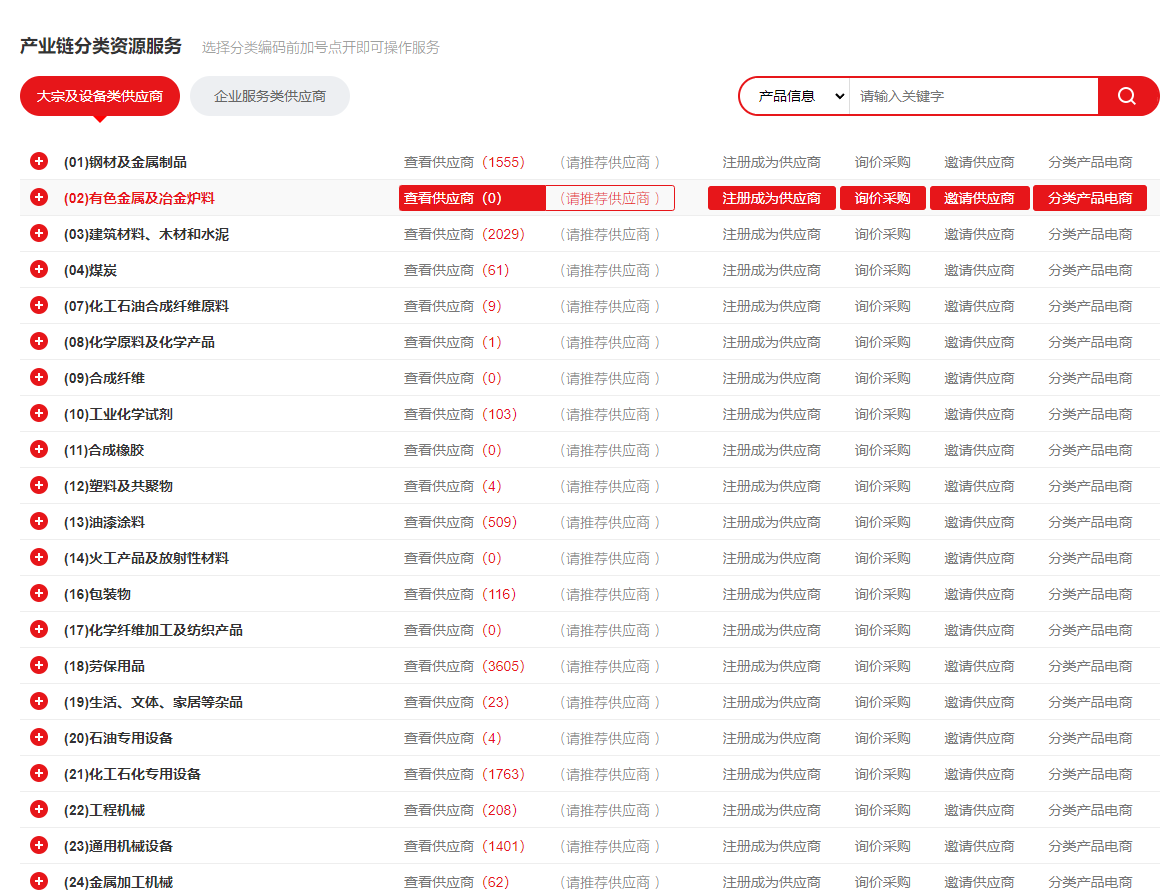1172x896 pixels.
Task: Open the 产品信息 search type dropdown
Action: coord(800,96)
